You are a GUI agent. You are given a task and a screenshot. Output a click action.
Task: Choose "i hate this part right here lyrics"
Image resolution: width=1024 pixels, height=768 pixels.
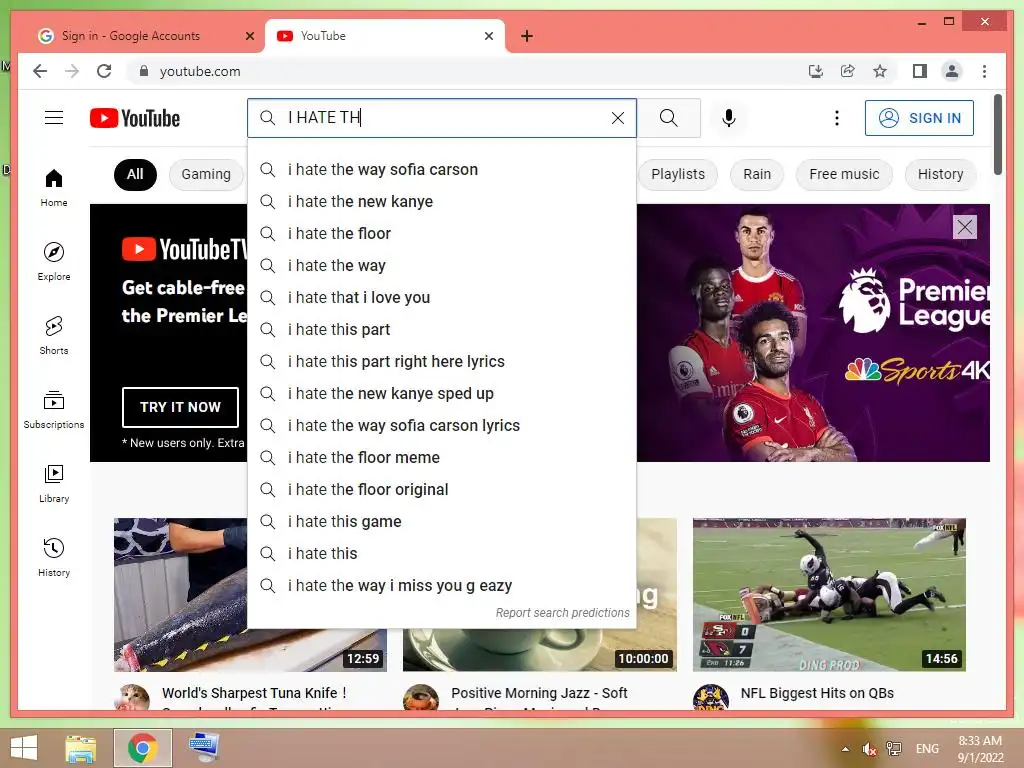pos(441,362)
